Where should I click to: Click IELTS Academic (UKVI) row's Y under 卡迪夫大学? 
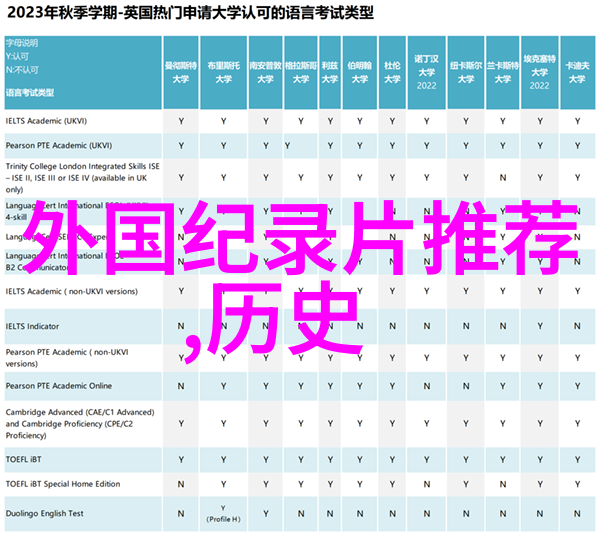click(577, 121)
